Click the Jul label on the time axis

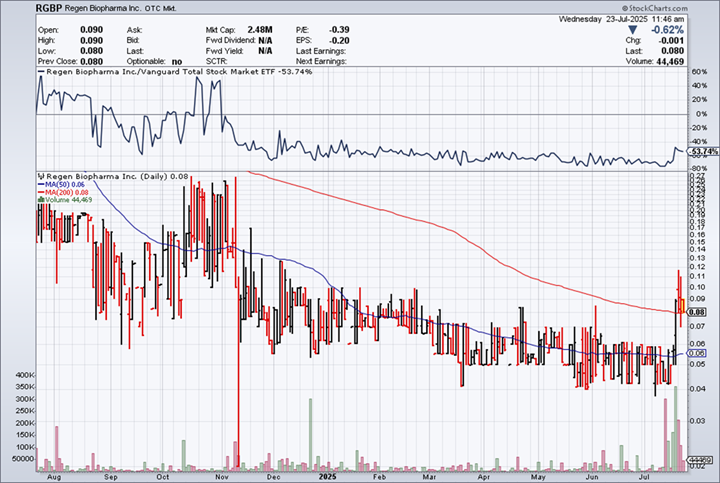(x=645, y=477)
